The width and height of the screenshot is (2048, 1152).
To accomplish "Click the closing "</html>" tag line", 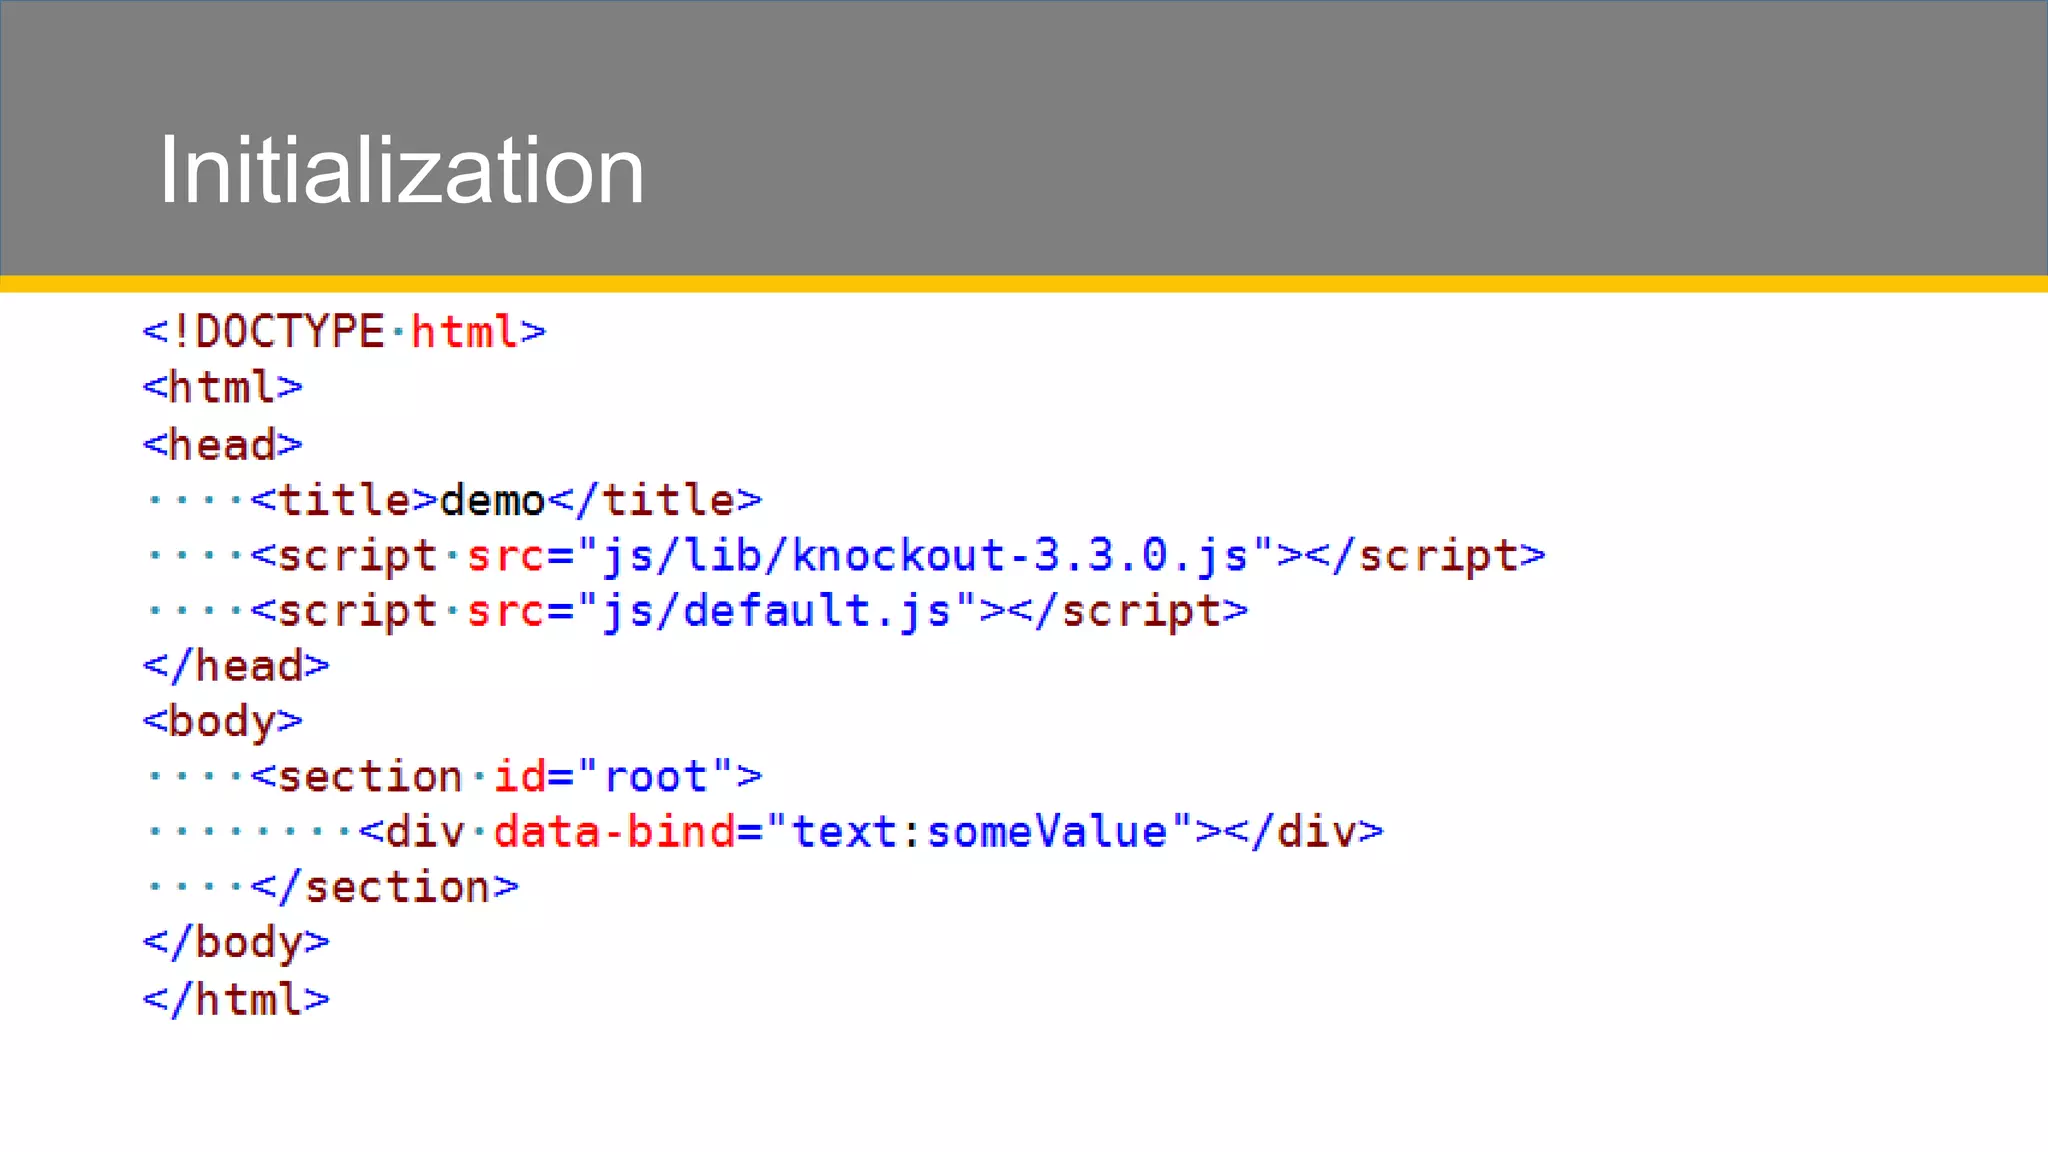I will tap(236, 999).
